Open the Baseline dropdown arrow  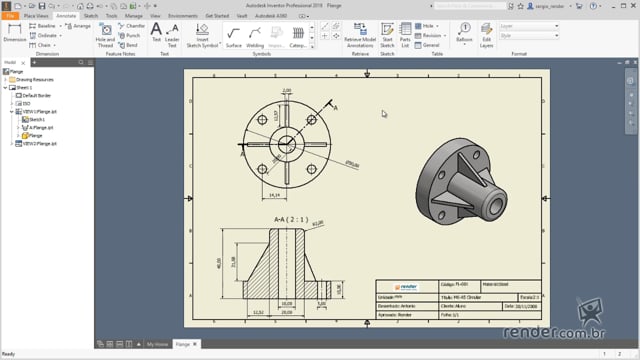60,26
